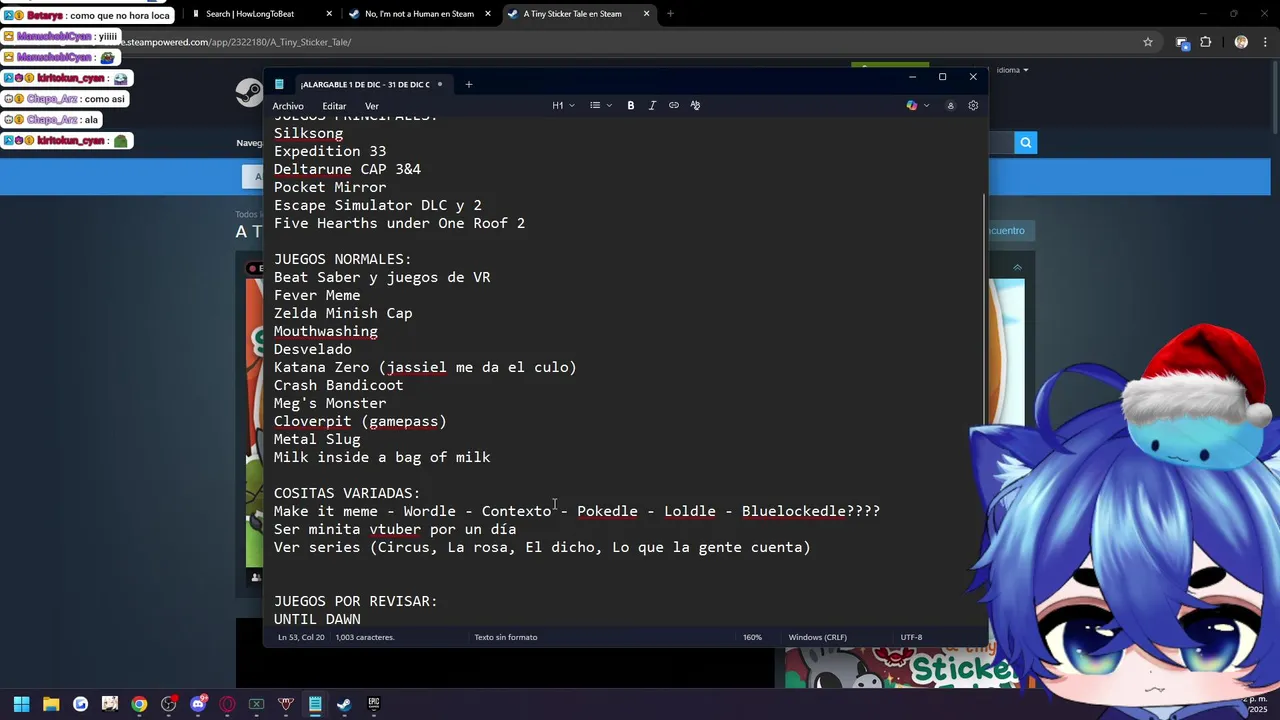Expand the Copilot dropdown arrow
Screen dimensions: 1280x720
pyautogui.click(x=926, y=105)
